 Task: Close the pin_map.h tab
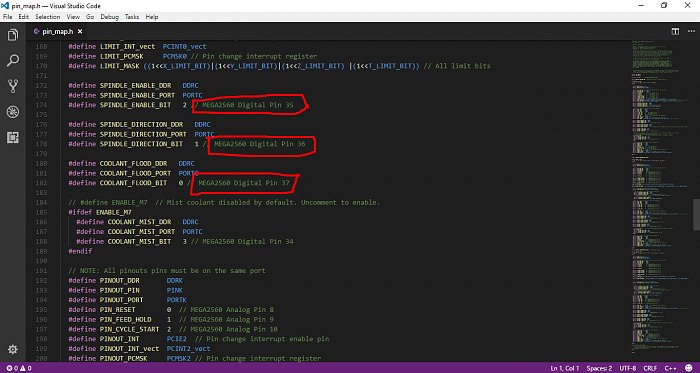point(80,32)
